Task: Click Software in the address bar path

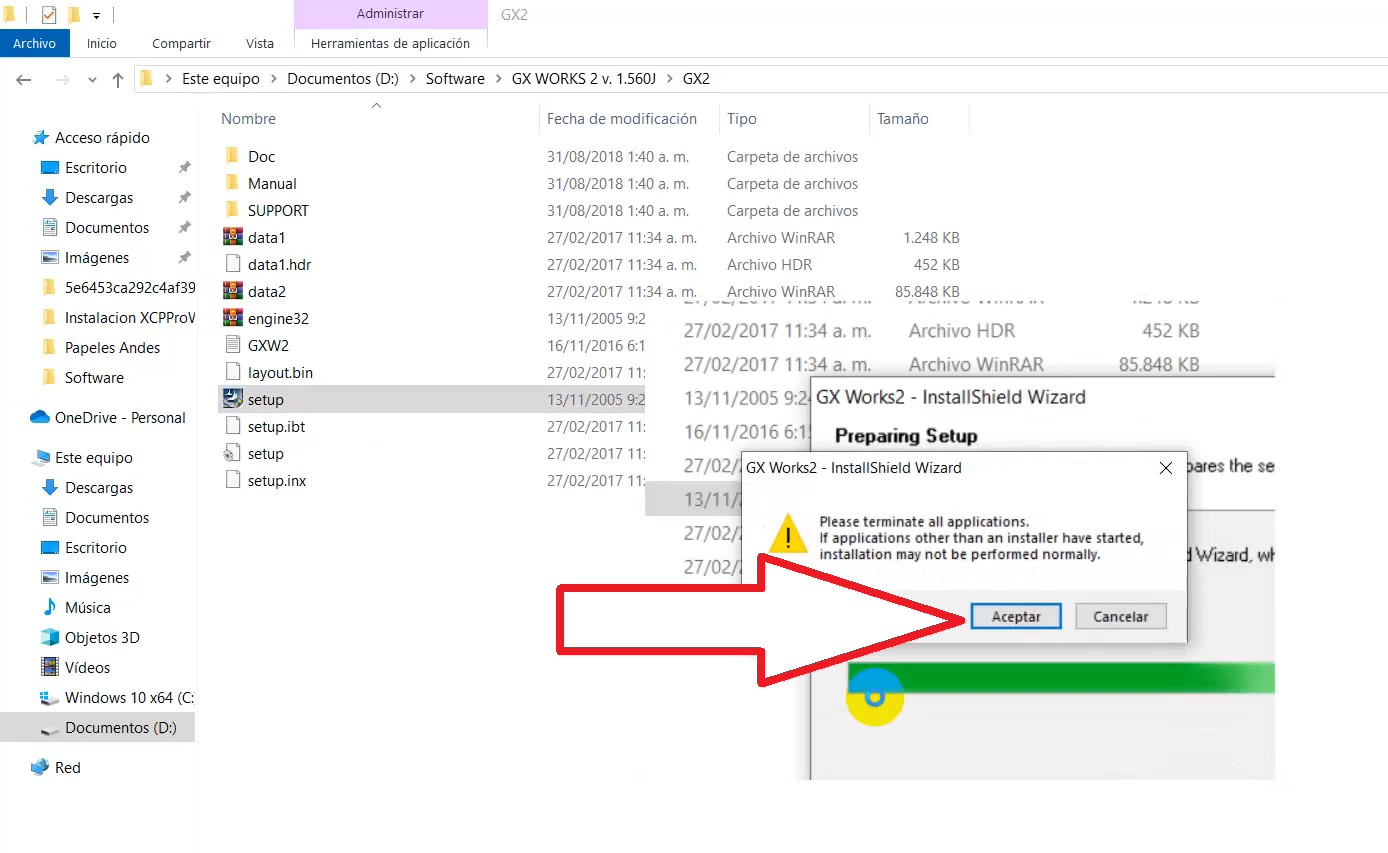Action: pyautogui.click(x=455, y=79)
